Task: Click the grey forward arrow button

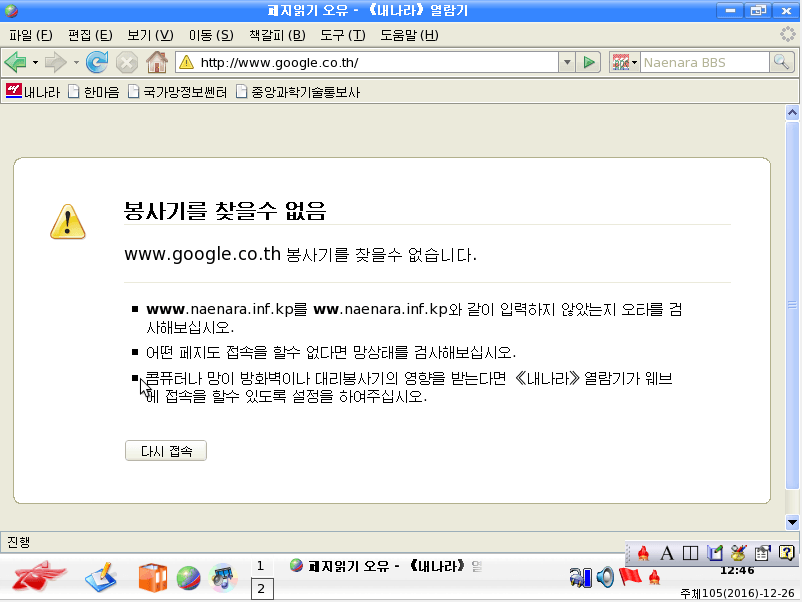Action: click(55, 62)
